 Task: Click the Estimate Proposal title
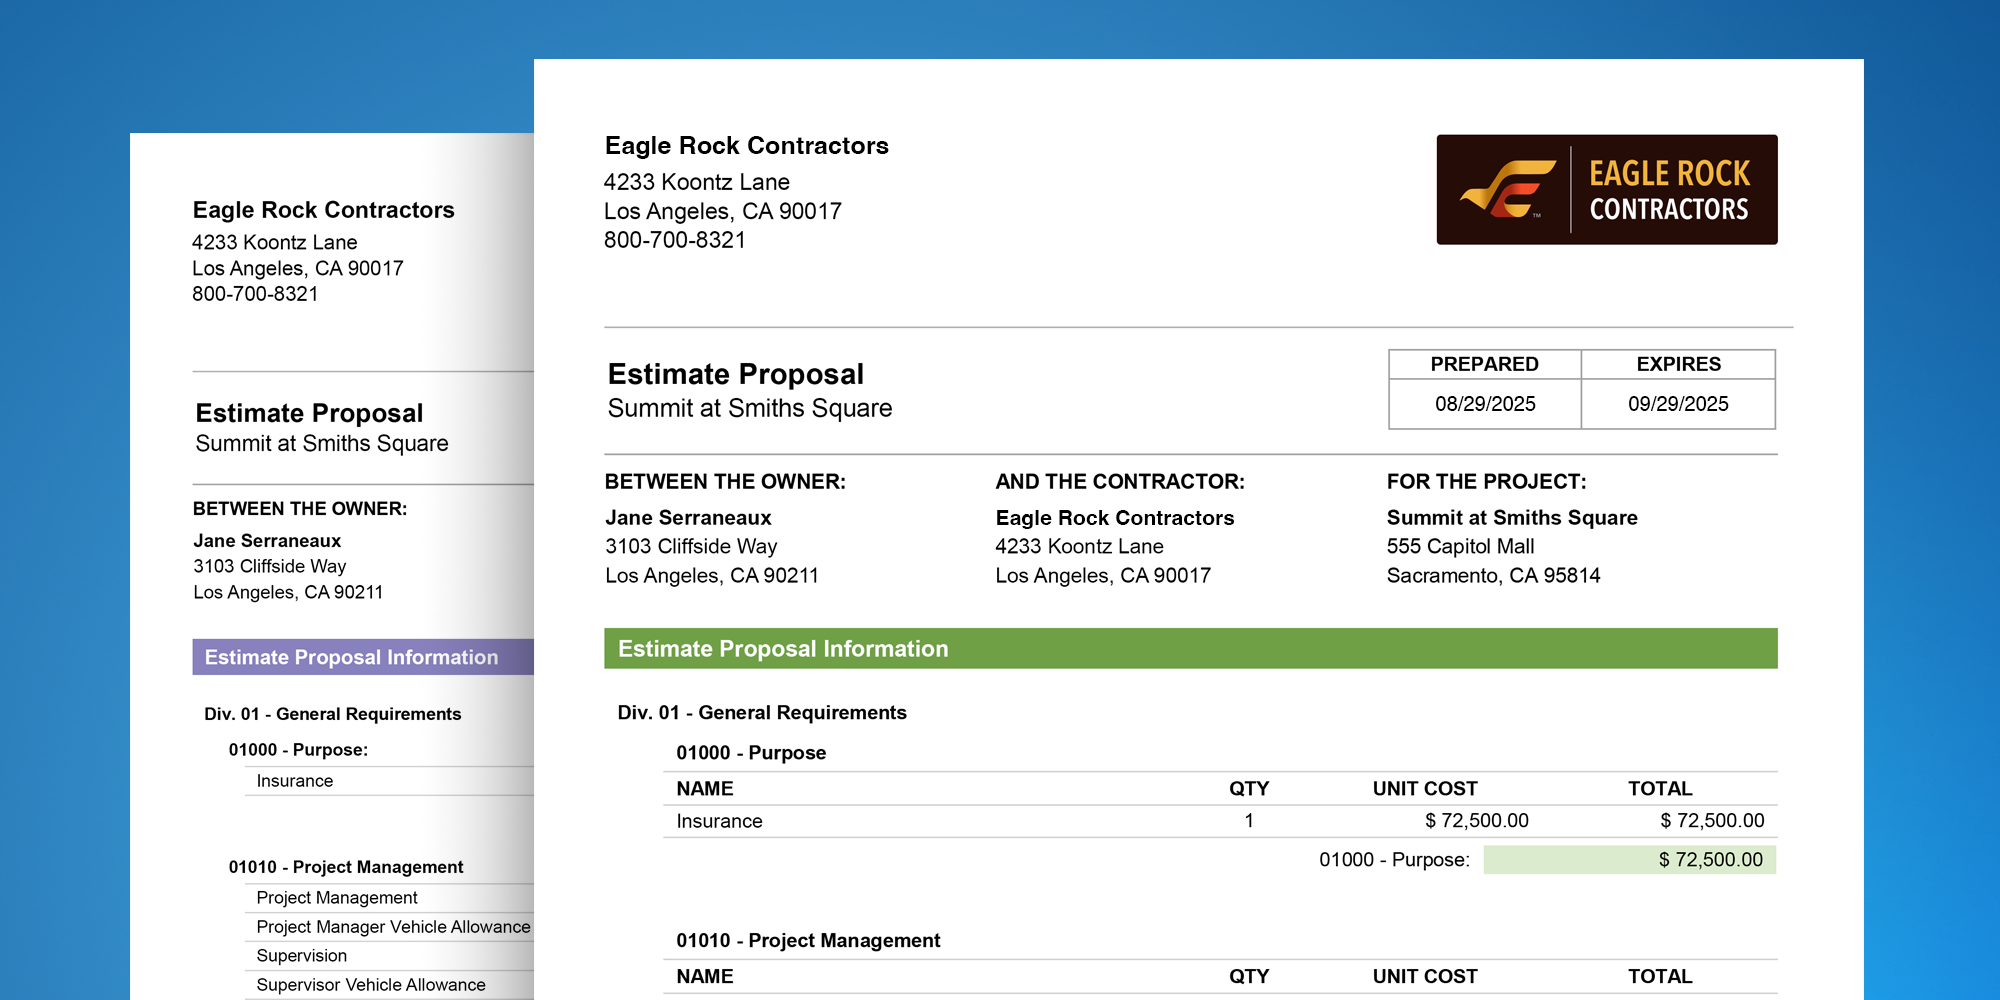734,375
